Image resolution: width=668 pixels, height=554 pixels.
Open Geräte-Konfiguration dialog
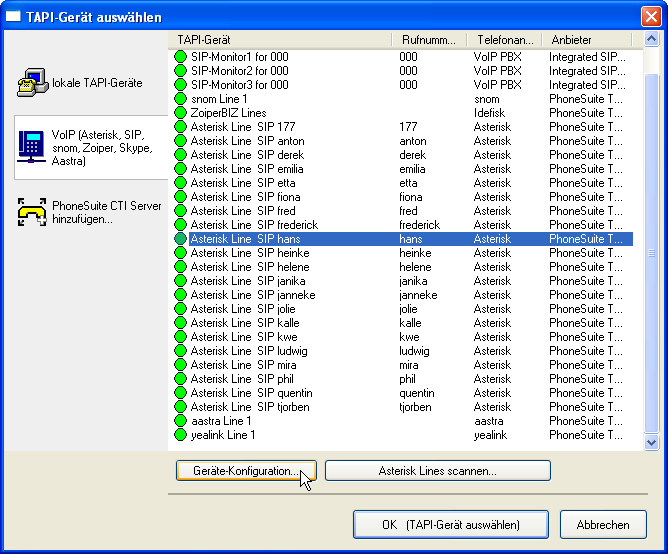pyautogui.click(x=246, y=471)
